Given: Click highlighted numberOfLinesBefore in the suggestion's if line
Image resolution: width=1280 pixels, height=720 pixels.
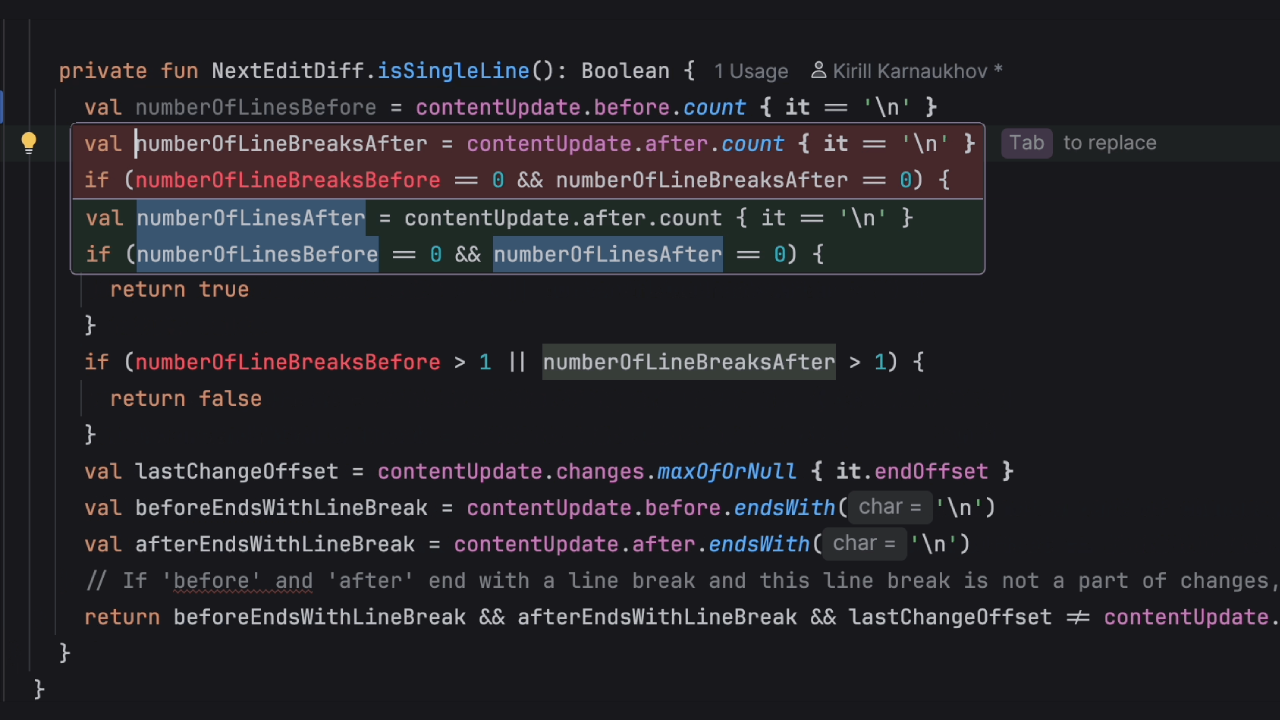Looking at the screenshot, I should (x=257, y=254).
